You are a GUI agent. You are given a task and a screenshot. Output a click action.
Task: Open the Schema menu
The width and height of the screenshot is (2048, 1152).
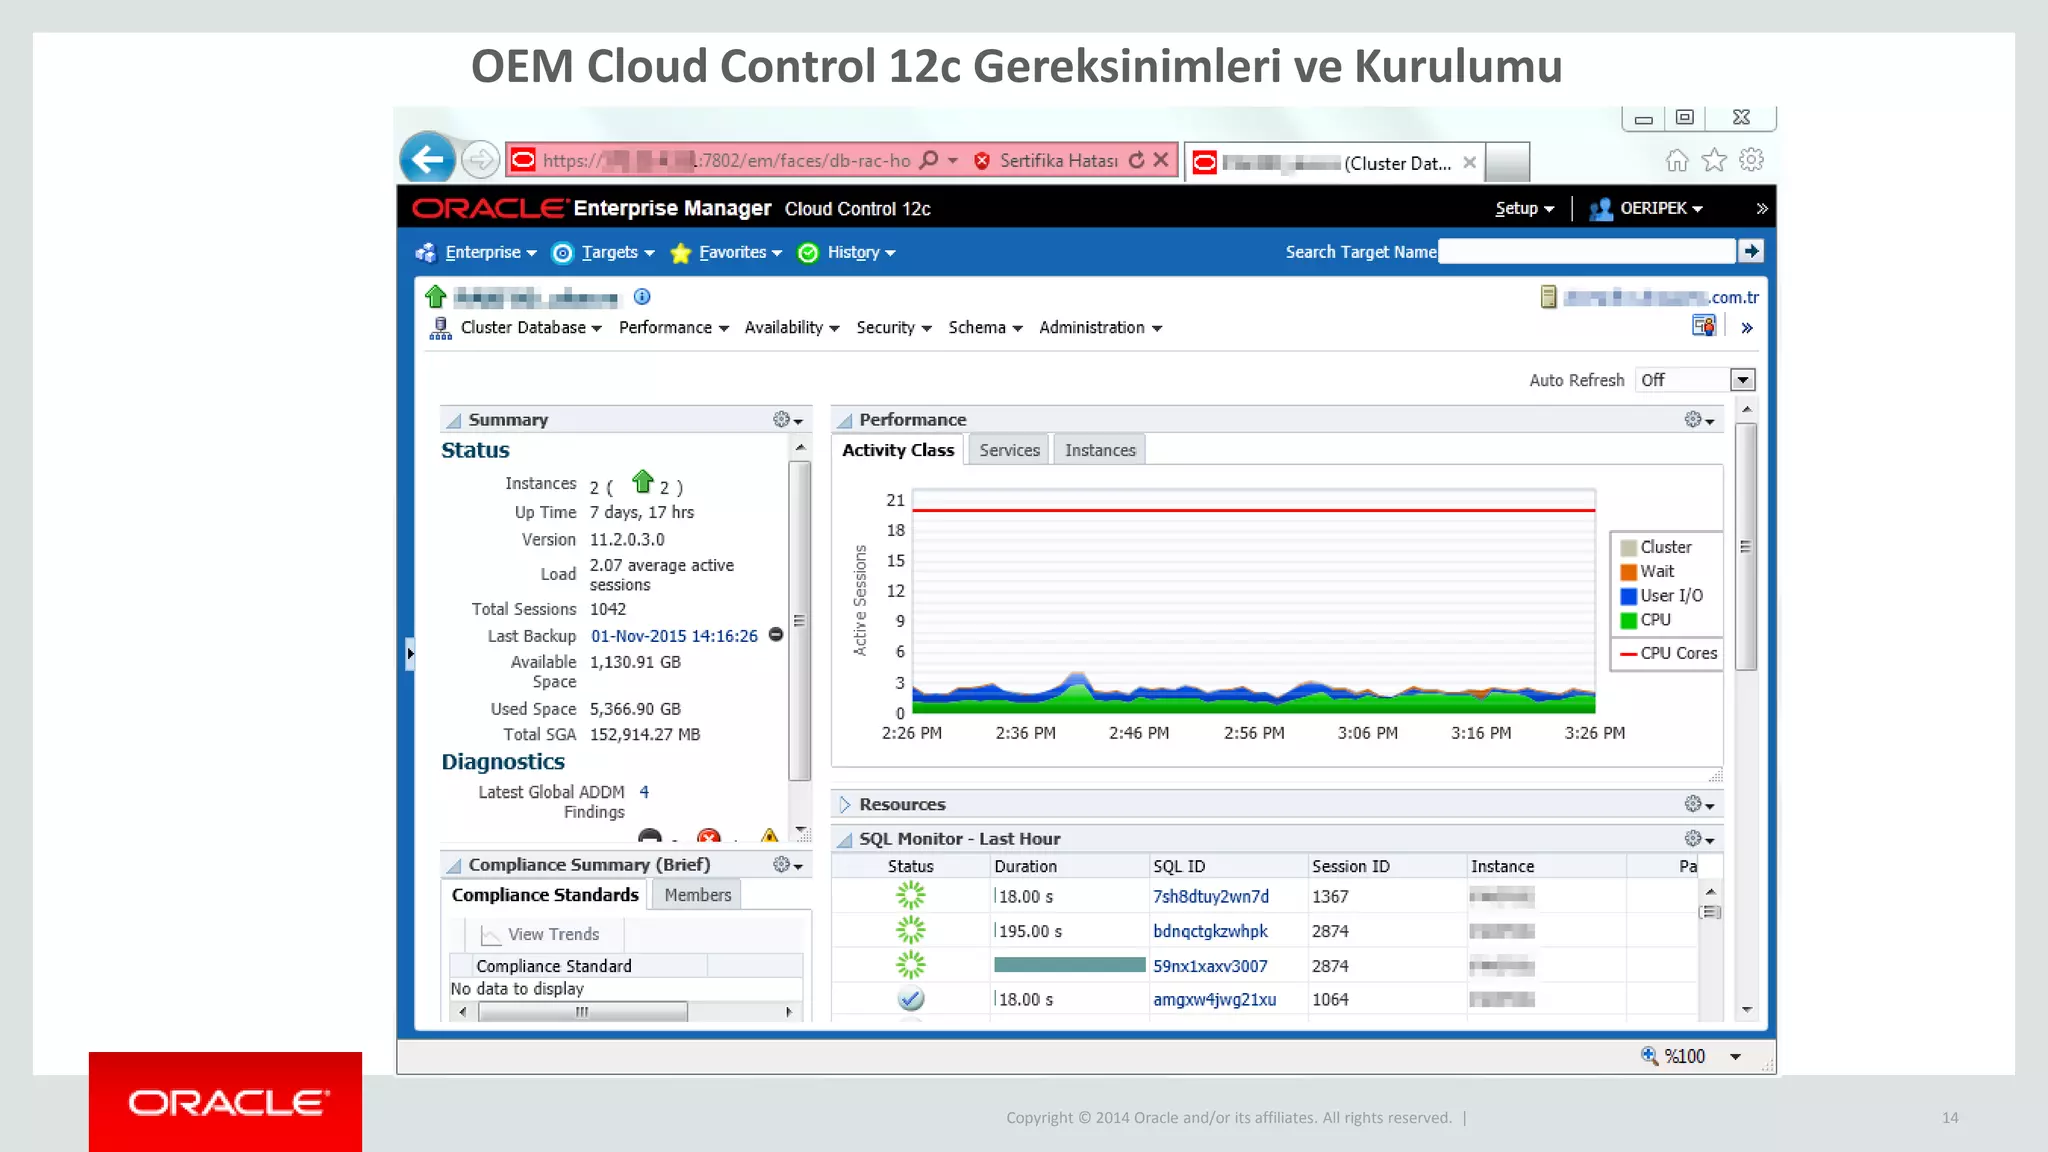(x=985, y=328)
